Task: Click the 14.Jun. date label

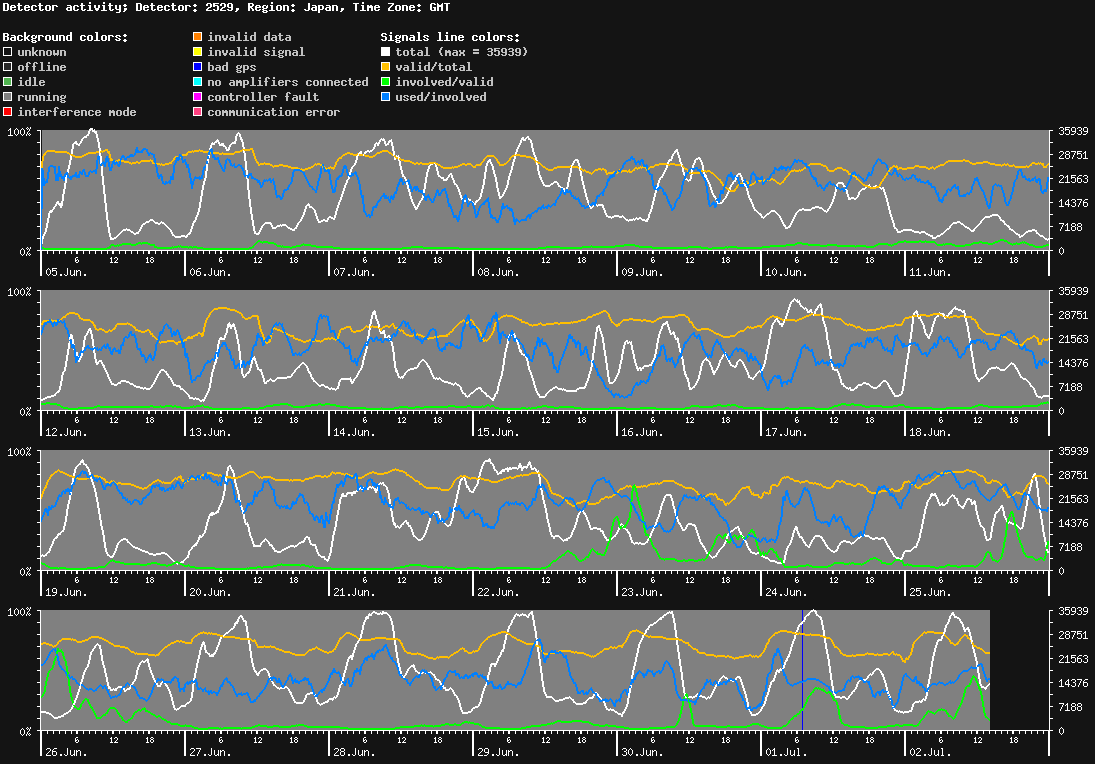Action: coord(354,432)
